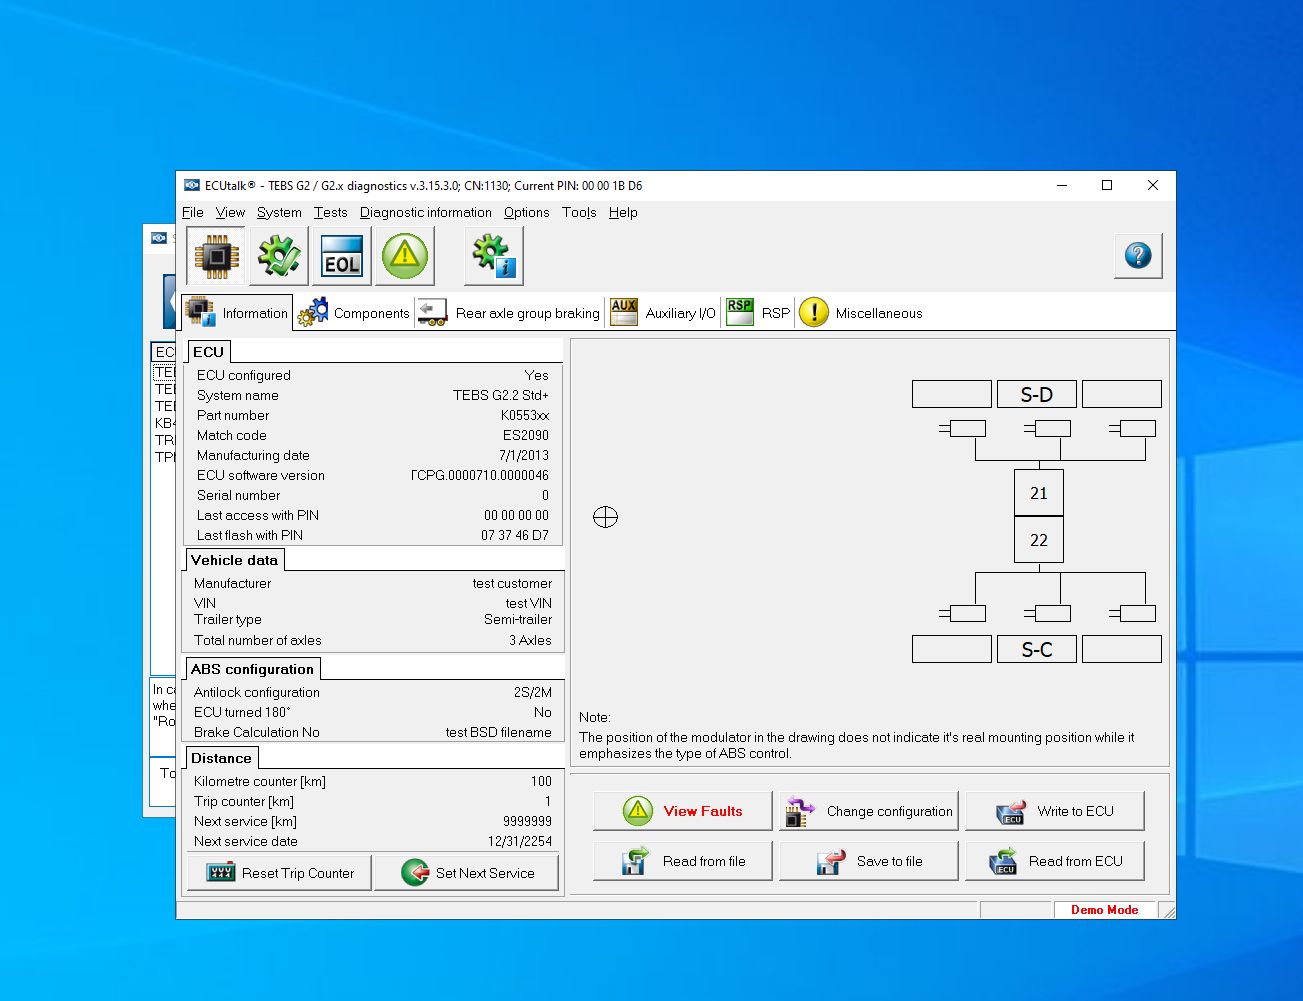Image resolution: width=1303 pixels, height=1001 pixels.
Task: Click the blue Help question mark icon
Action: tap(1138, 256)
